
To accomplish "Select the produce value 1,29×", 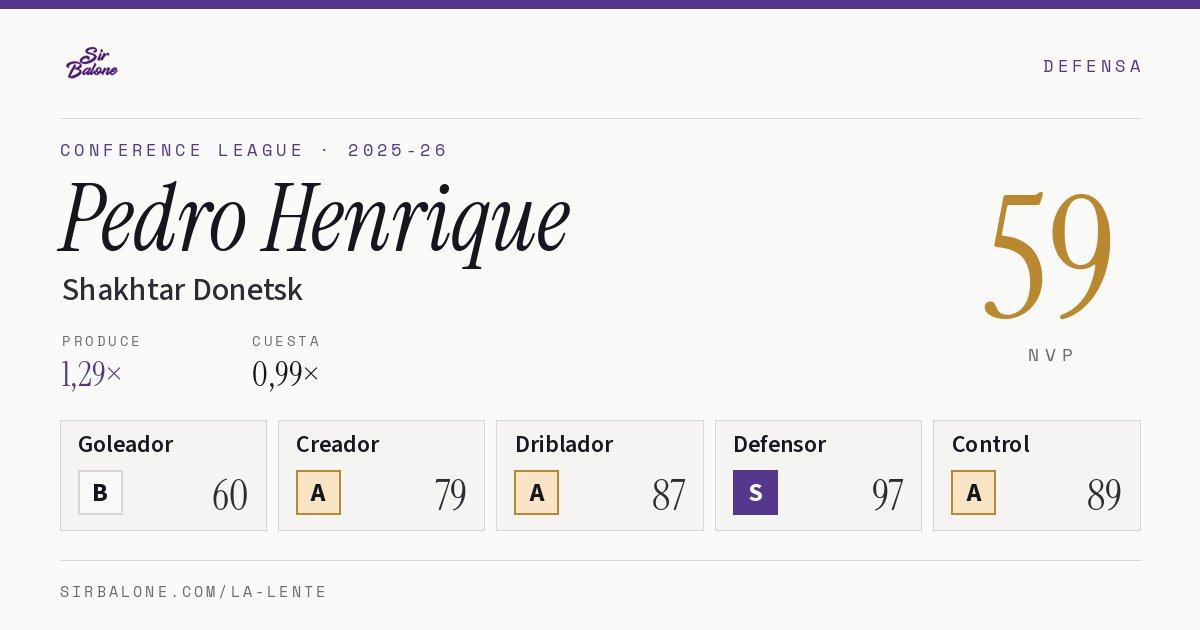I will tap(92, 374).
